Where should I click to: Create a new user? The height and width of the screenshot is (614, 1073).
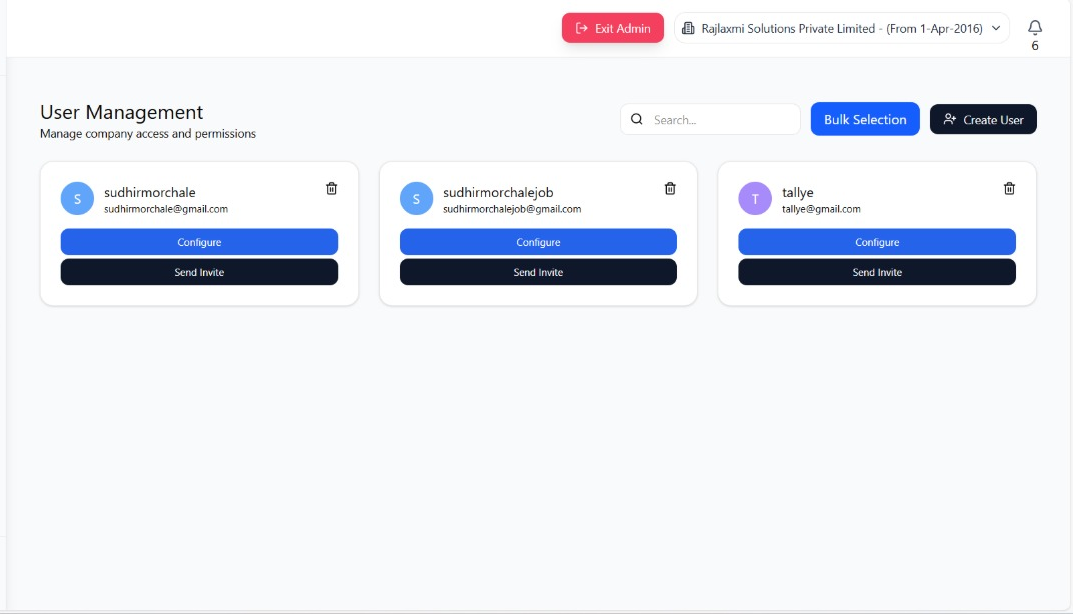[x=983, y=119]
